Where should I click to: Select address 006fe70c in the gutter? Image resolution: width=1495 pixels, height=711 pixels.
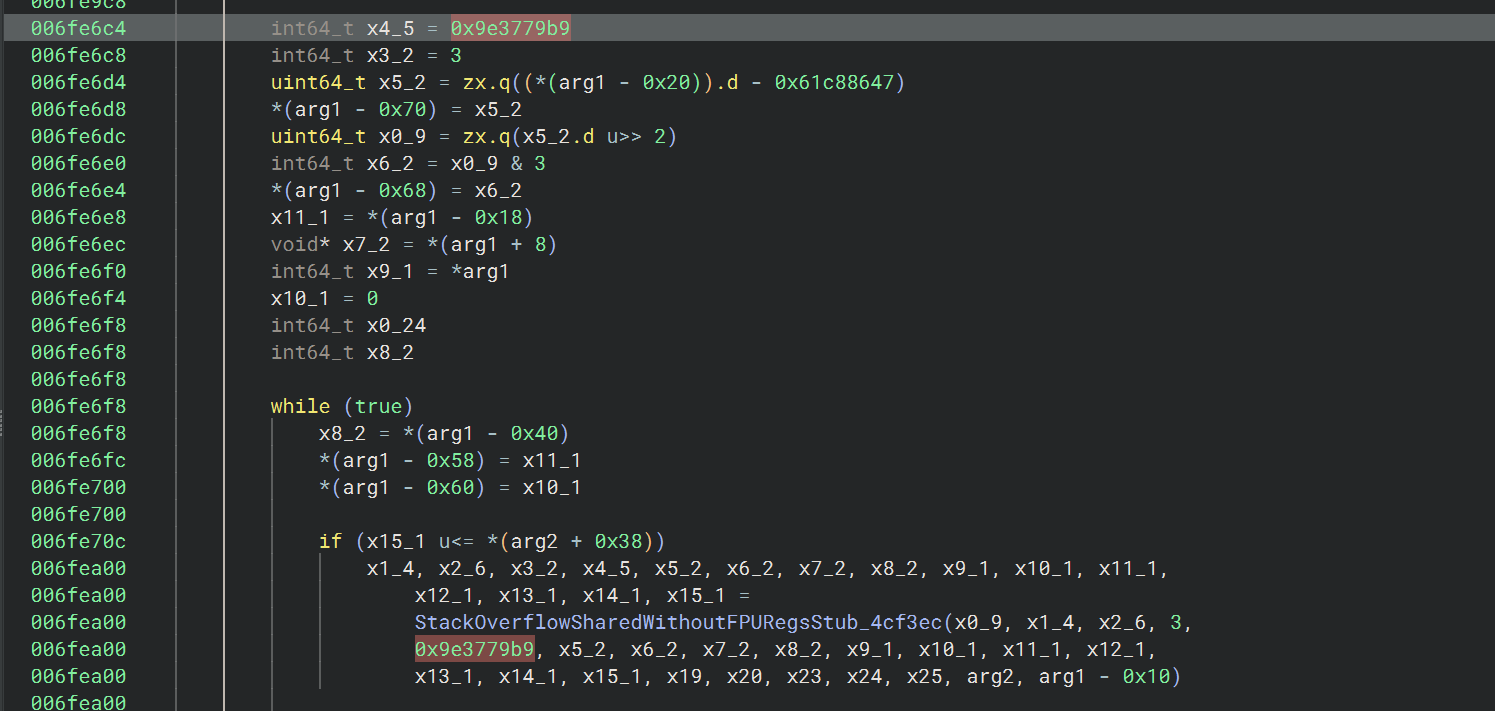coord(78,542)
